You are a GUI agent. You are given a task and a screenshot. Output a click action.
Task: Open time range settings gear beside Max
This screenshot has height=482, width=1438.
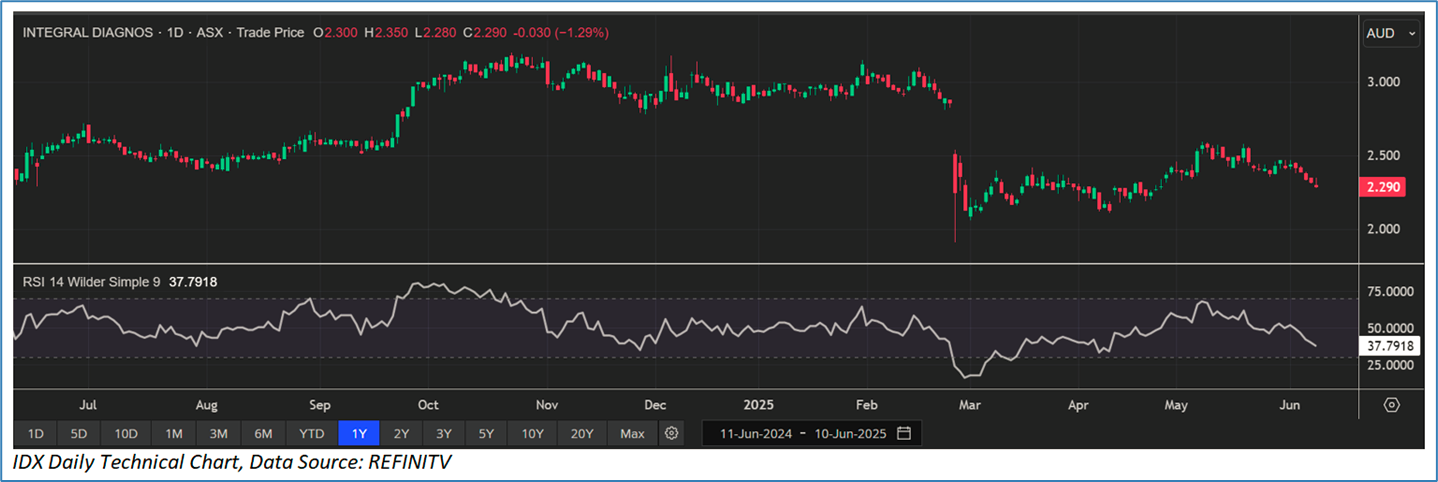point(672,434)
